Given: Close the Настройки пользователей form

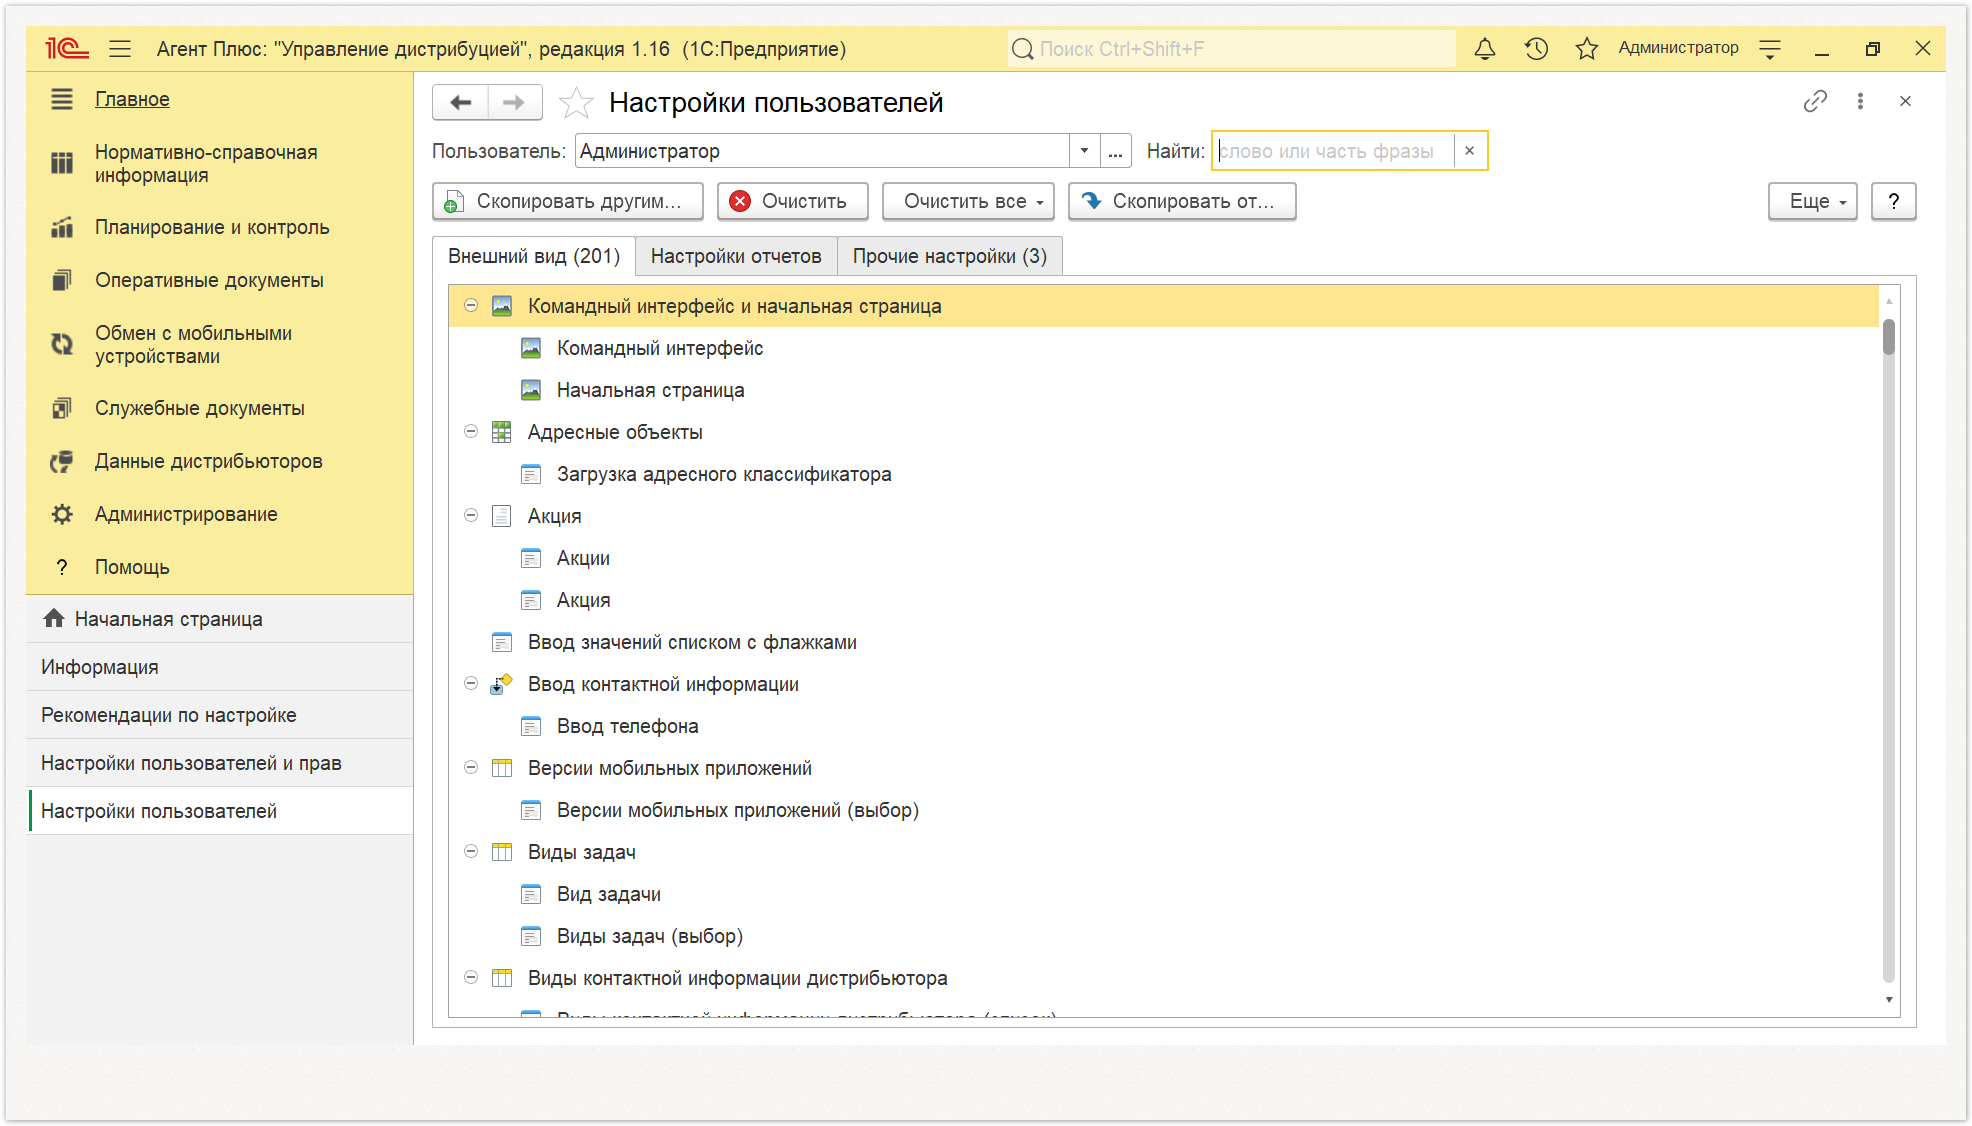Looking at the screenshot, I should pos(1905,101).
